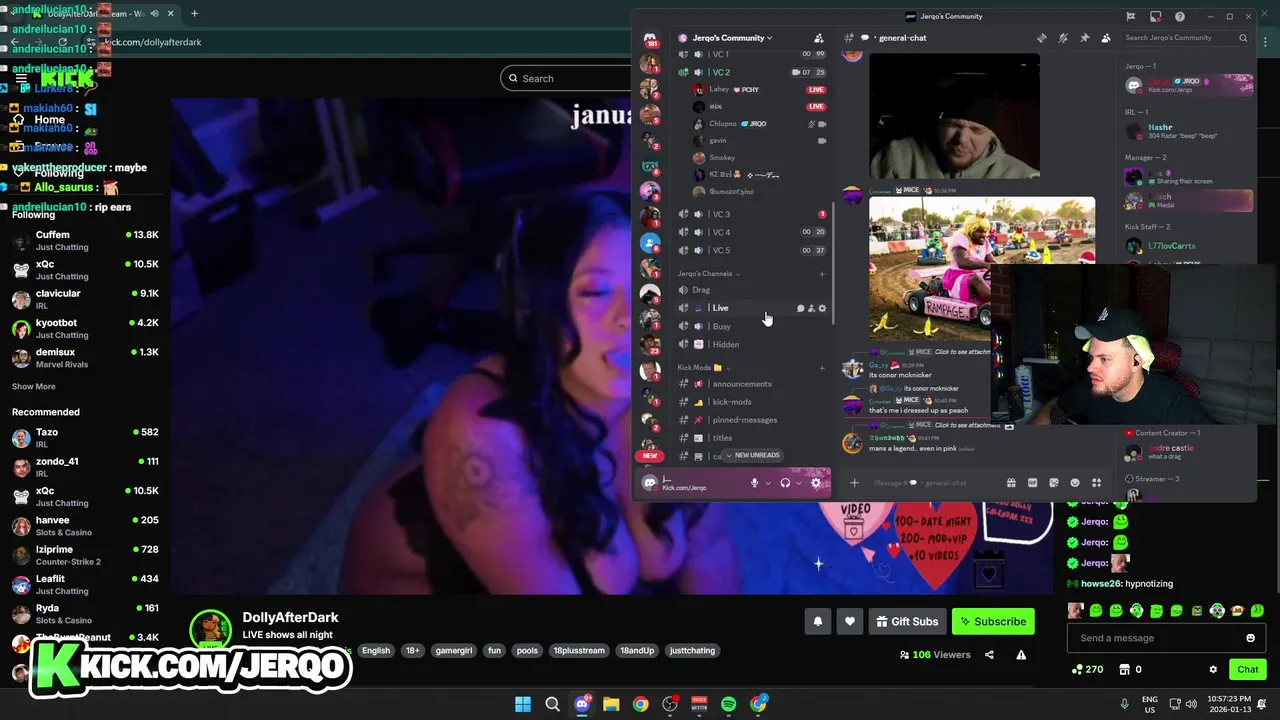Click the plus attachment button in Discord
Viewport: 1280px width, 720px height.
[854, 483]
